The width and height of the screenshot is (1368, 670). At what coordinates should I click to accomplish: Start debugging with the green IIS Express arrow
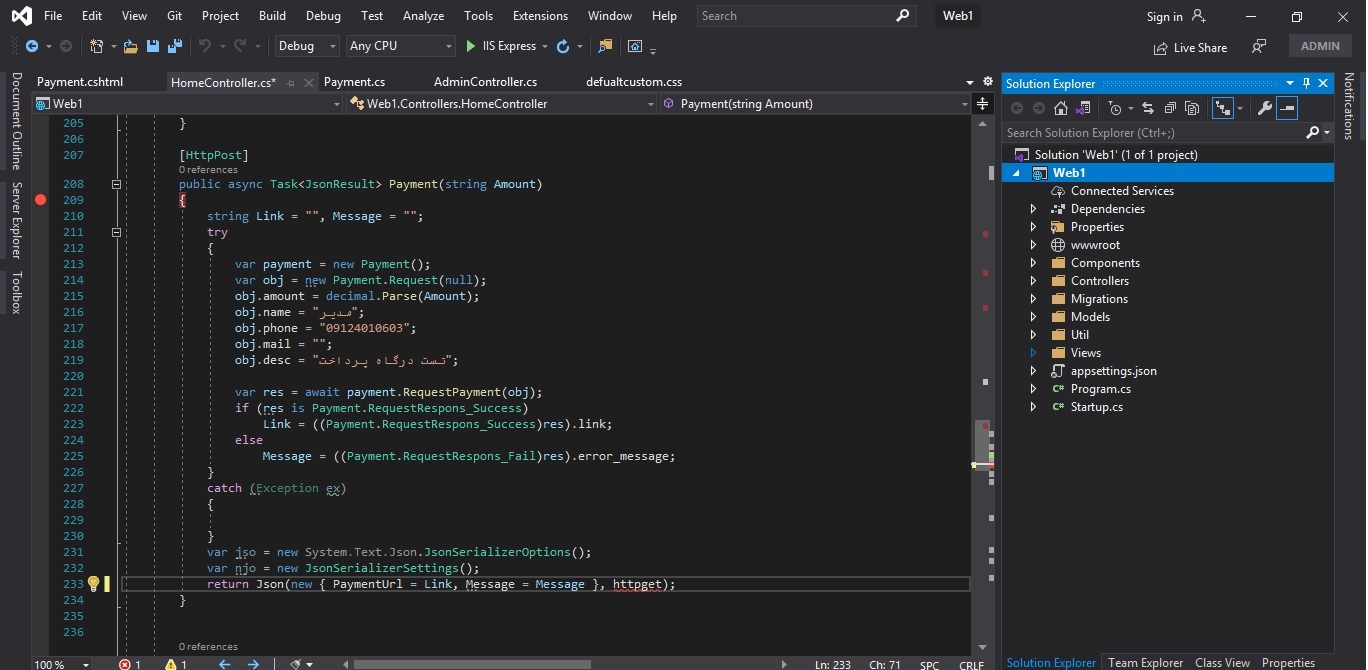[471, 46]
